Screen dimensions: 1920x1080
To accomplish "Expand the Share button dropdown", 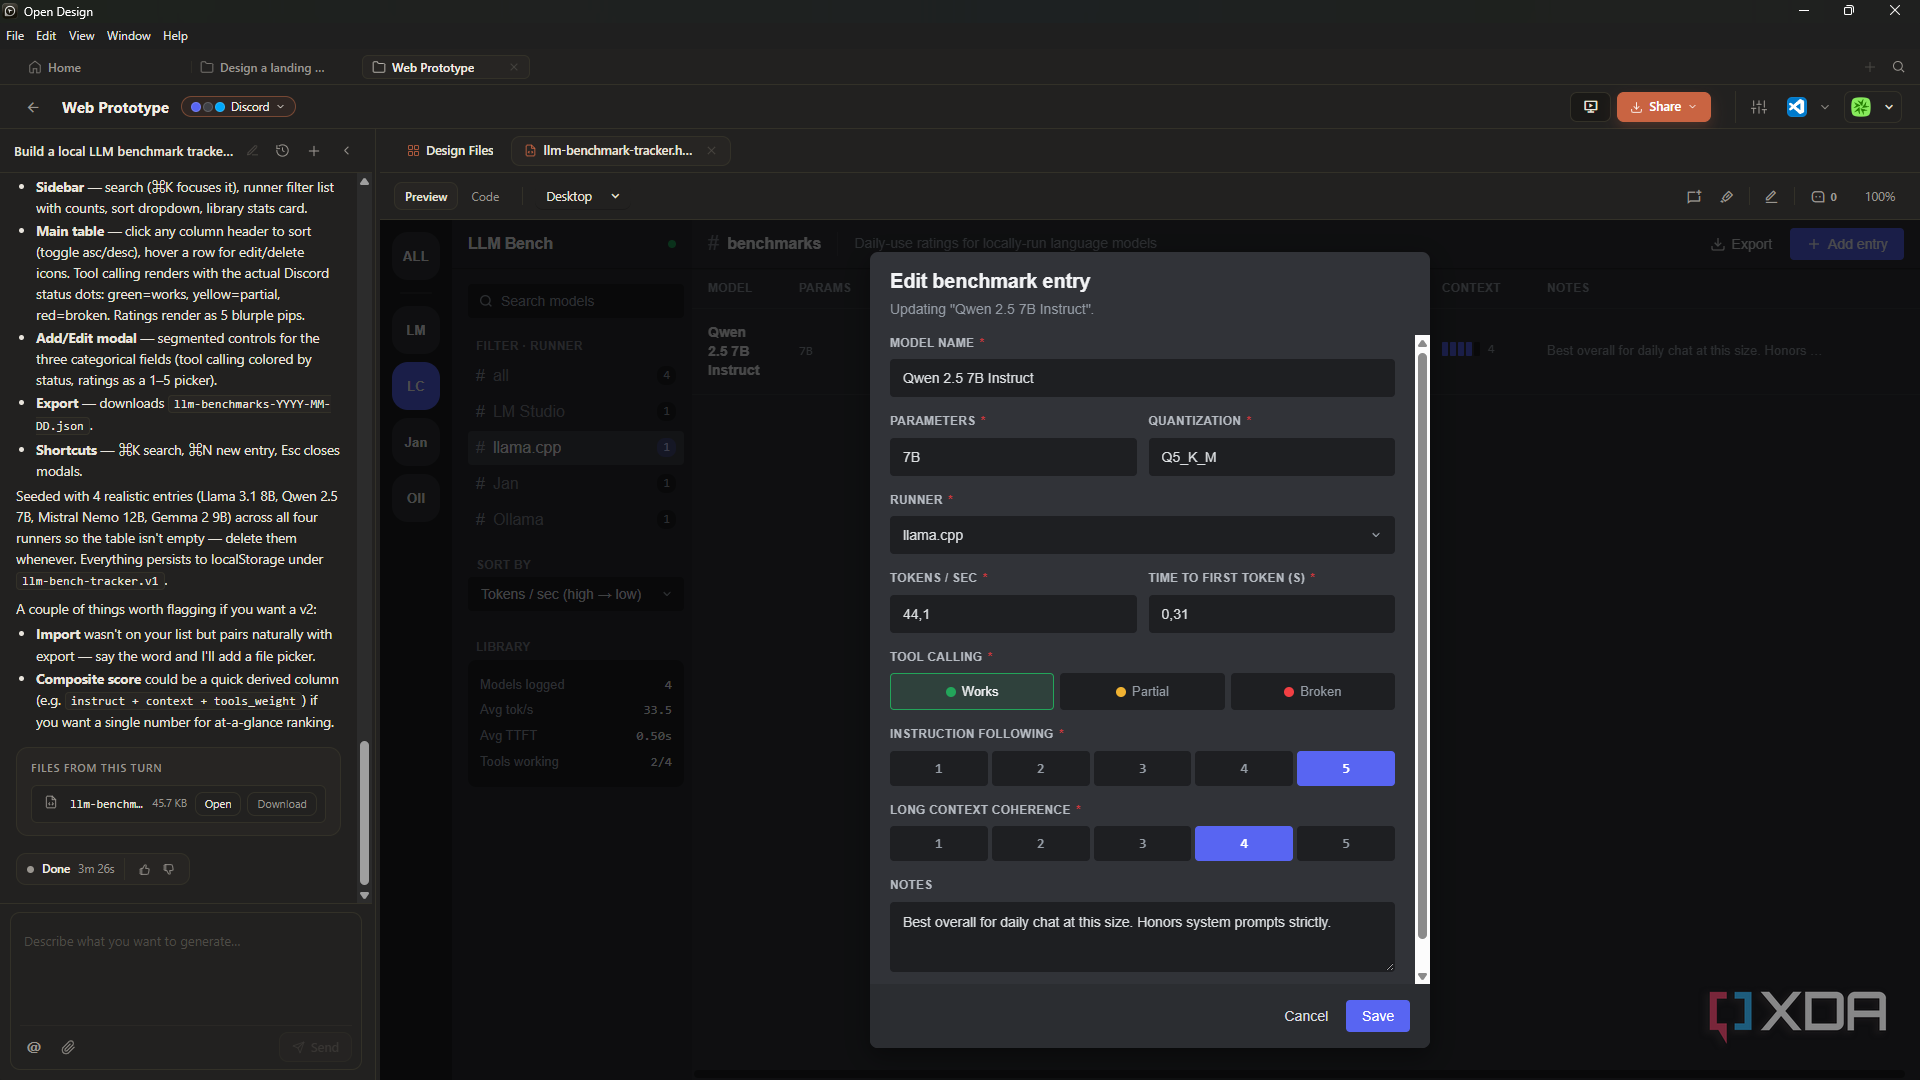I will pos(1693,107).
